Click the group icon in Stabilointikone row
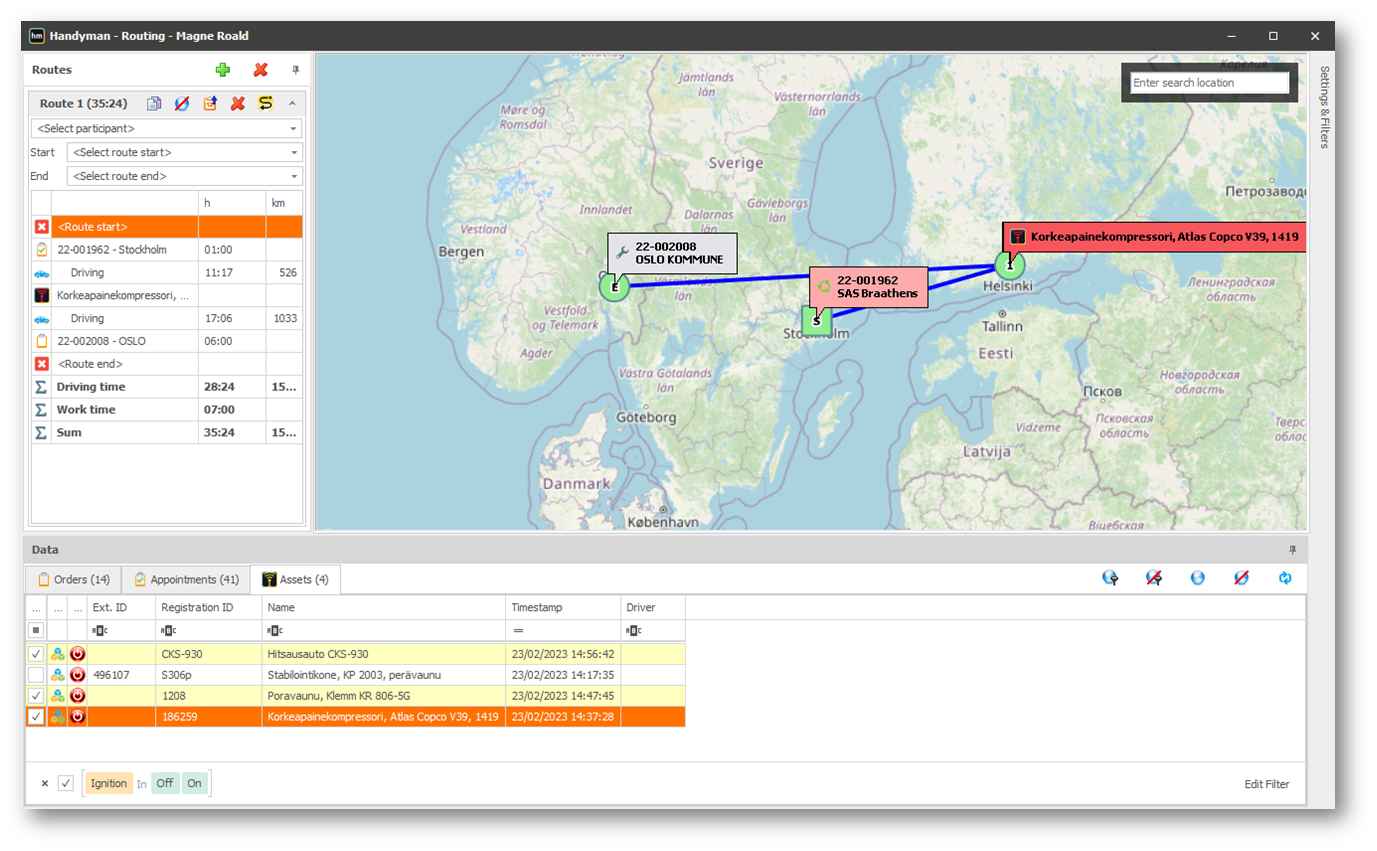The image size is (1377, 851). tap(57, 675)
